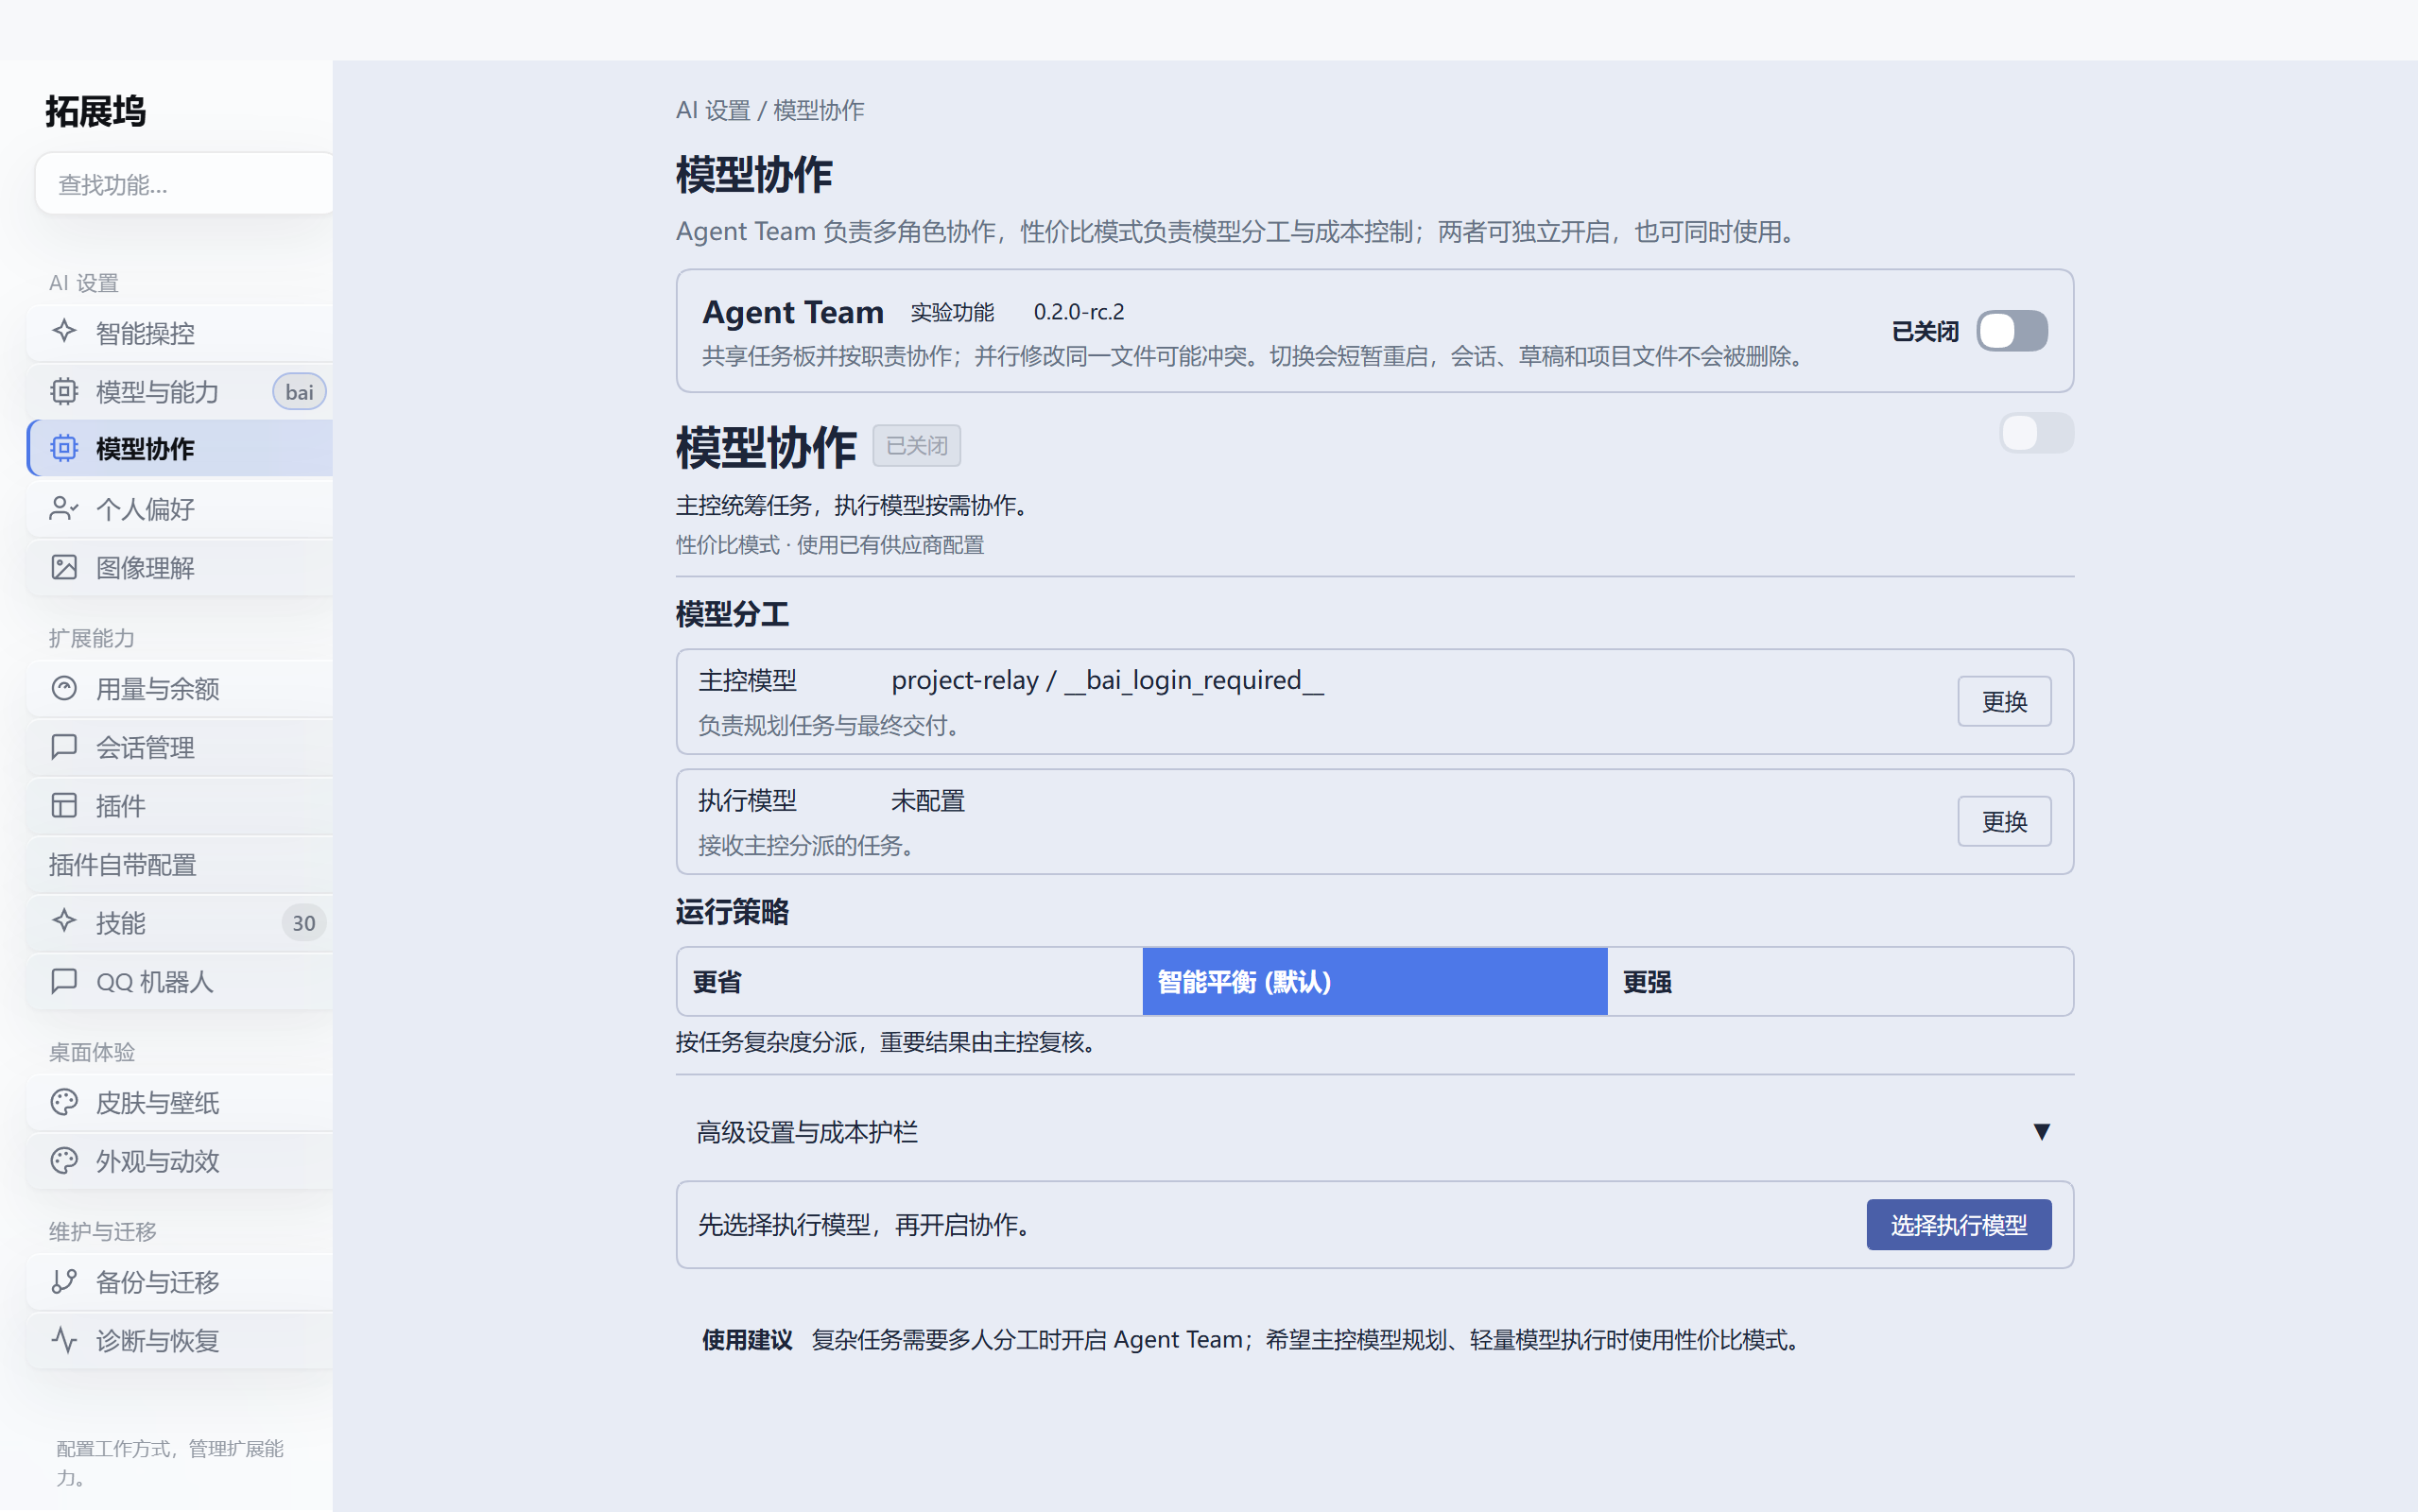Open 图像理解 in the sidebar
Viewport: 2418px width, 1512px height.
[x=180, y=568]
